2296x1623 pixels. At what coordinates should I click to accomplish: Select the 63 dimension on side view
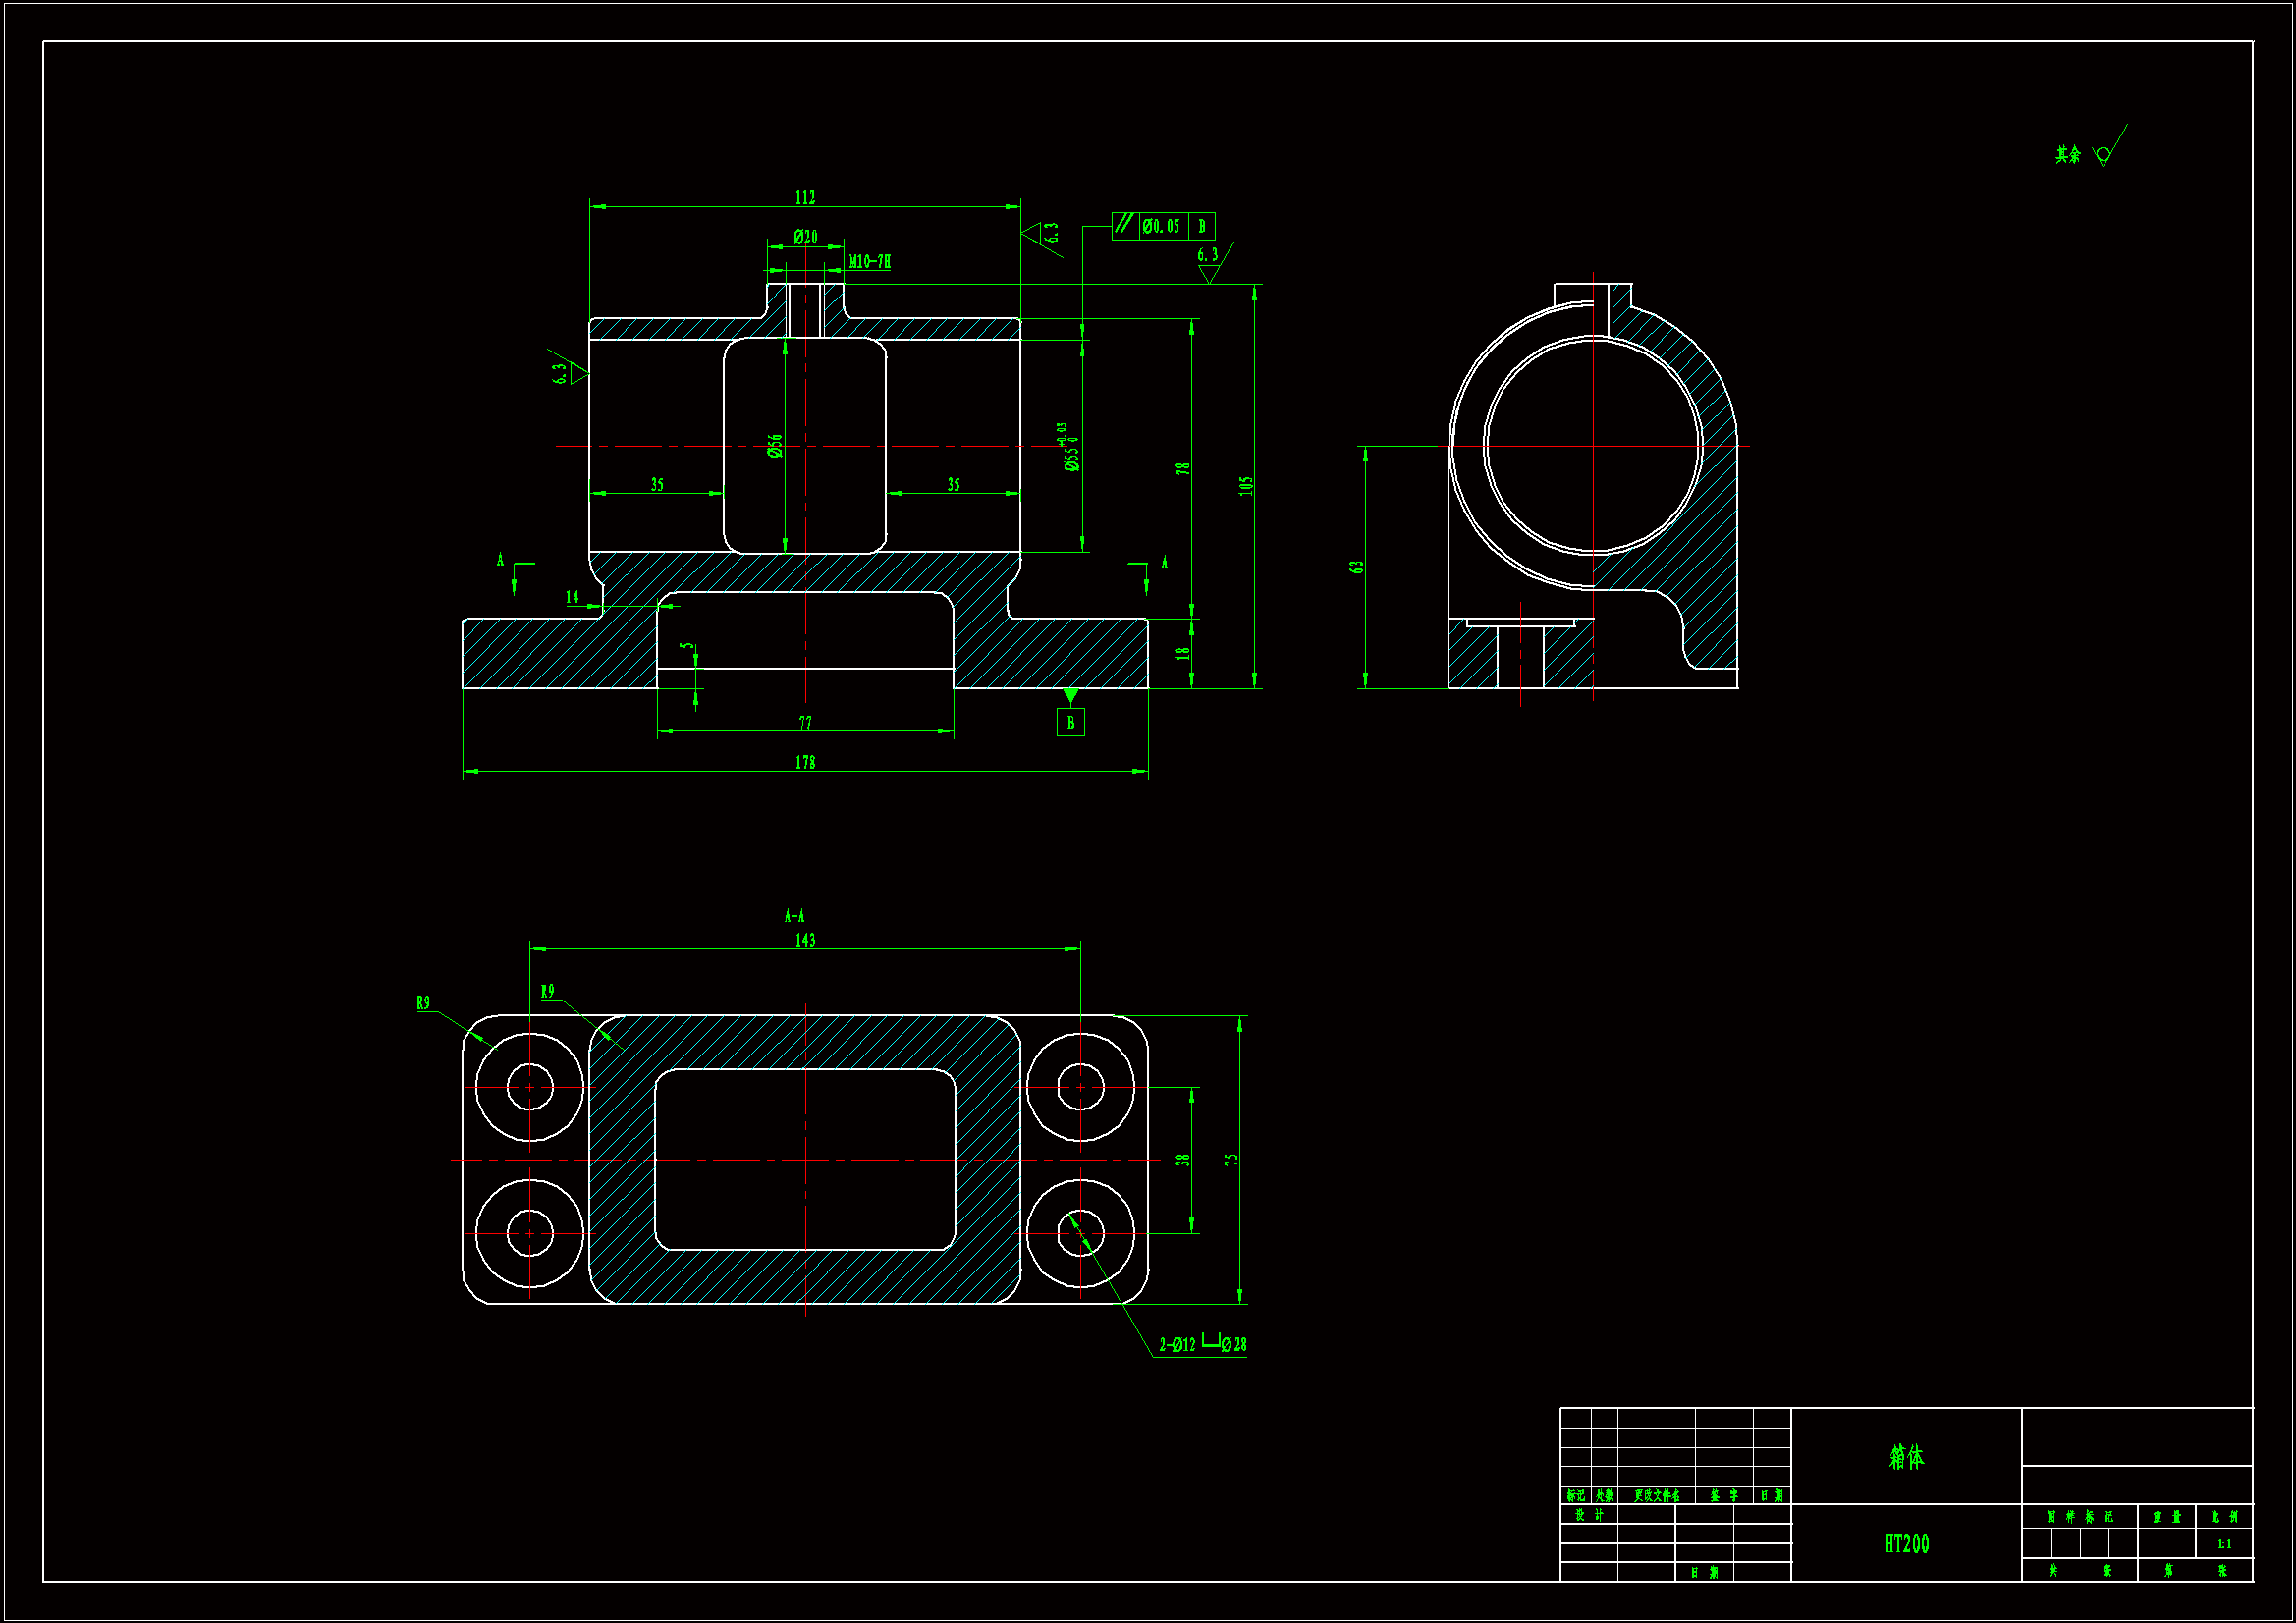tap(1357, 567)
